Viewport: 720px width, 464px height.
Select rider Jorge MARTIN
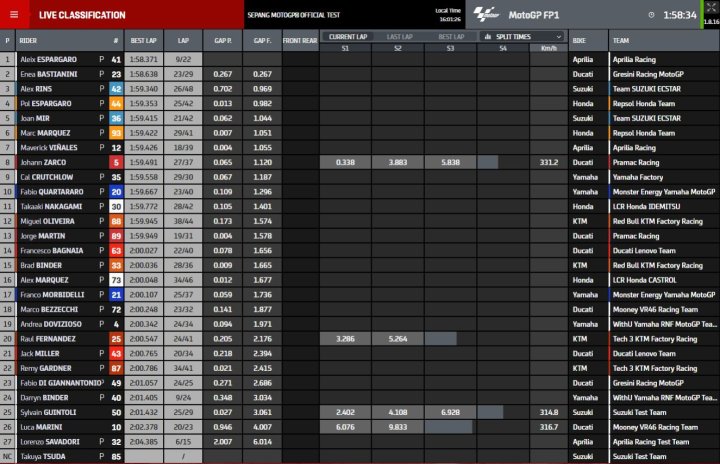point(43,236)
